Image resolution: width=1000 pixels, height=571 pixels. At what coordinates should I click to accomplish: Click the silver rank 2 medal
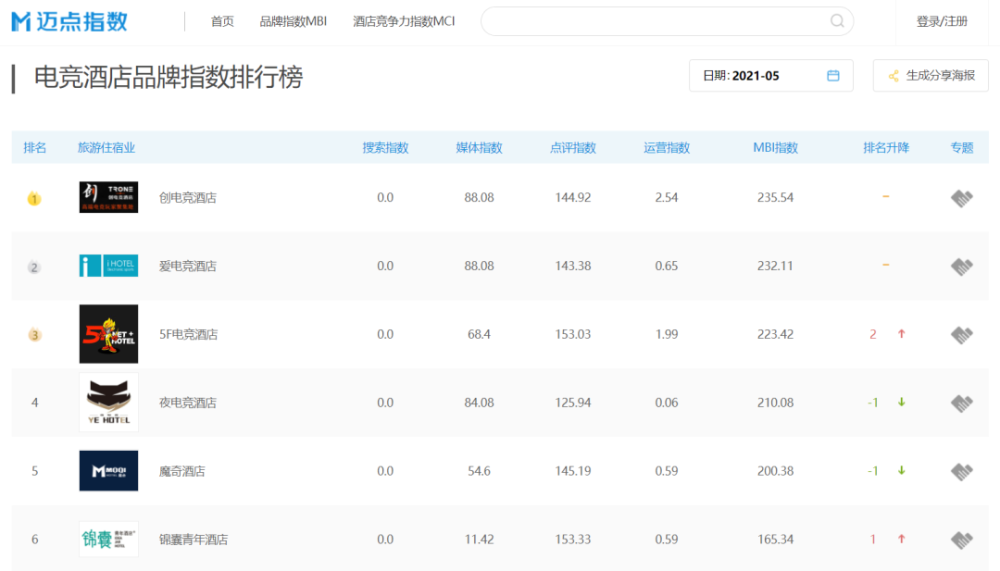[34, 267]
